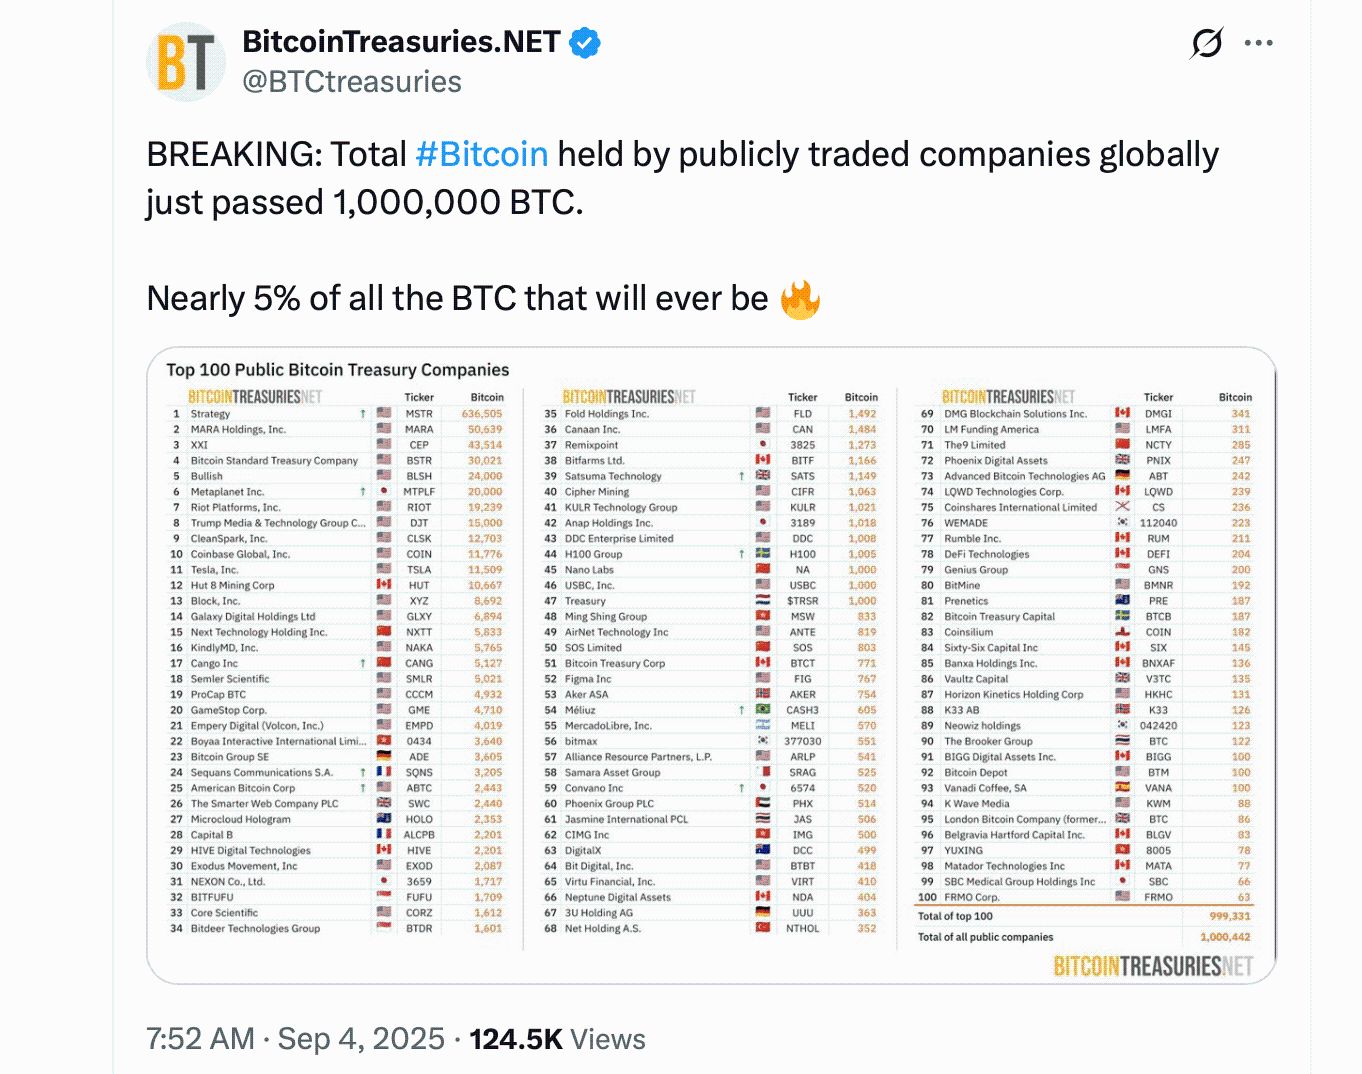
Task: Click the BitcoinTreasuries.NET display name
Action: [x=401, y=42]
